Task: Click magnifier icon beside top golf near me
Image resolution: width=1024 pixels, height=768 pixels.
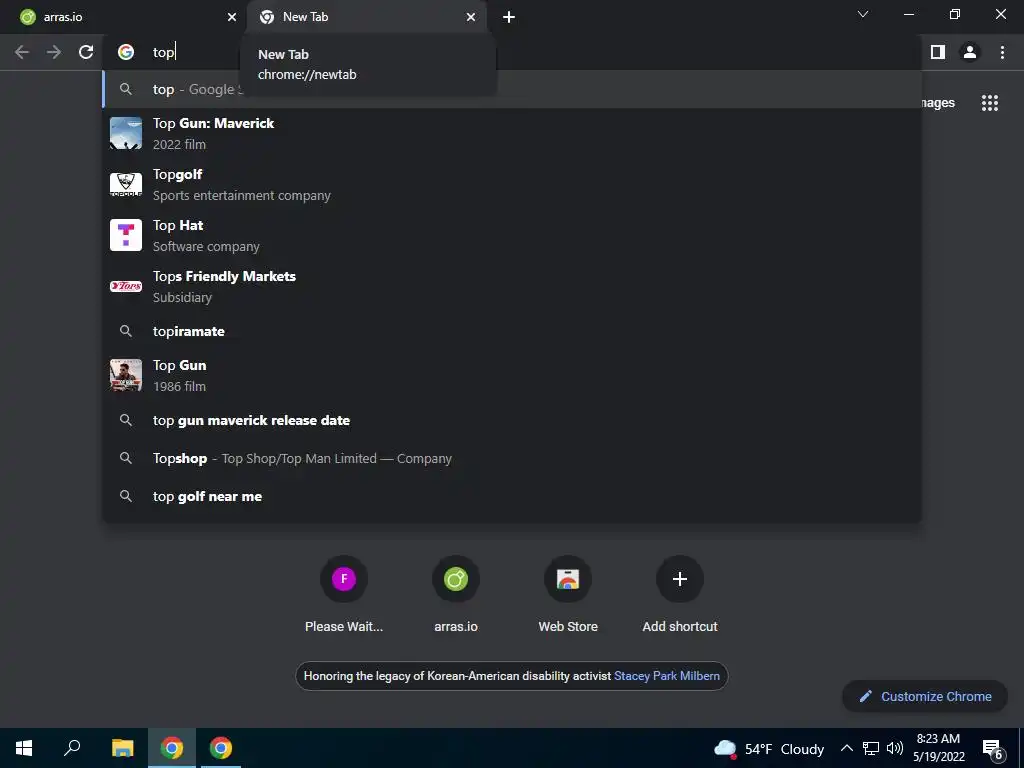Action: (126, 496)
